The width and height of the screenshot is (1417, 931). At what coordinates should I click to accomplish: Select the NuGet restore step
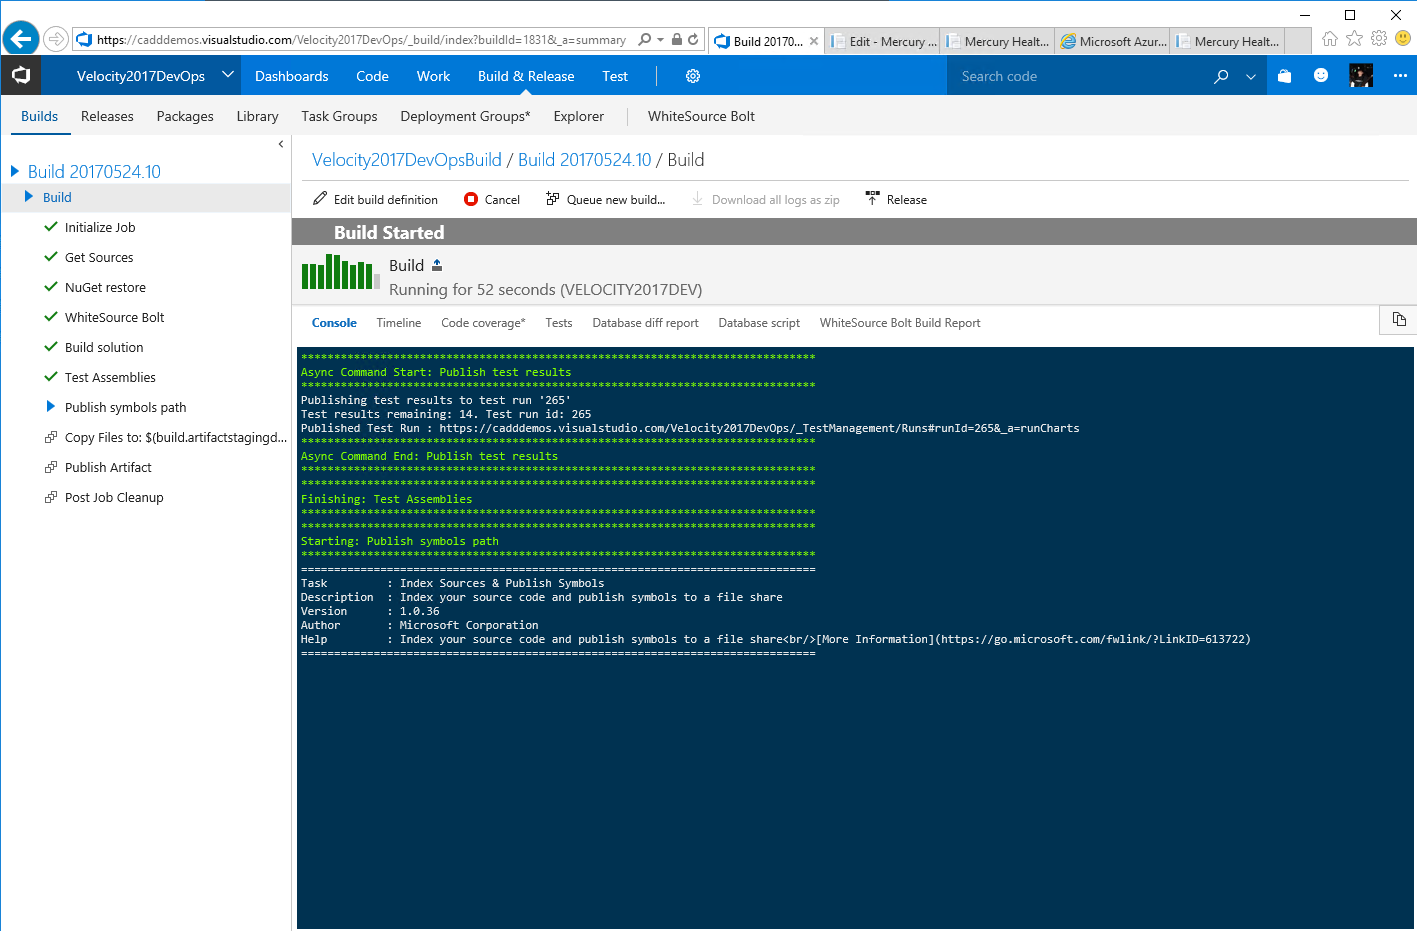pos(105,287)
